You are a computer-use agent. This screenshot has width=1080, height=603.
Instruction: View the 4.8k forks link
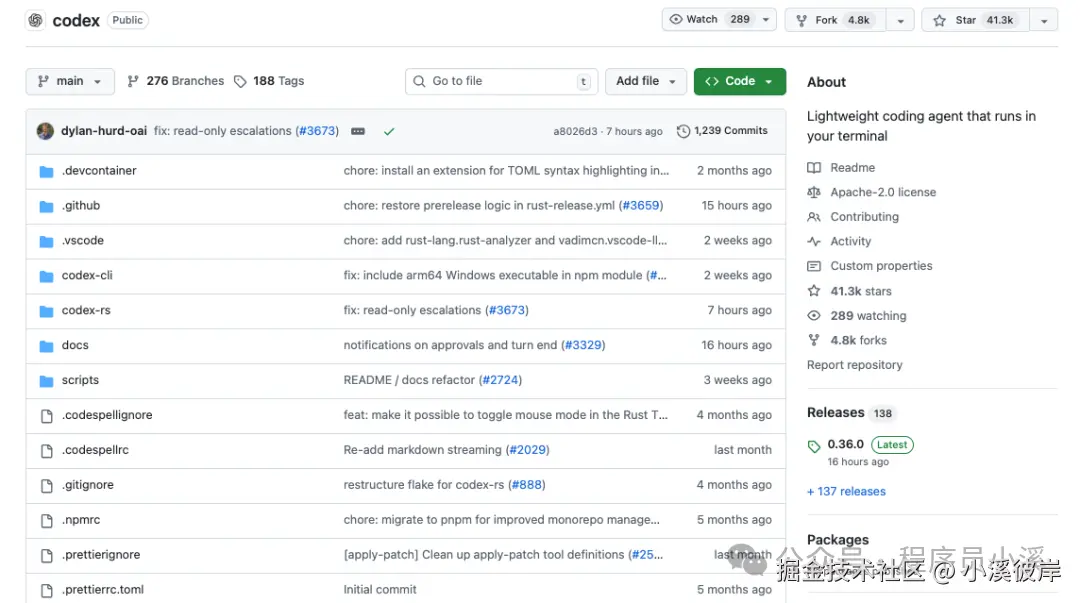point(858,340)
